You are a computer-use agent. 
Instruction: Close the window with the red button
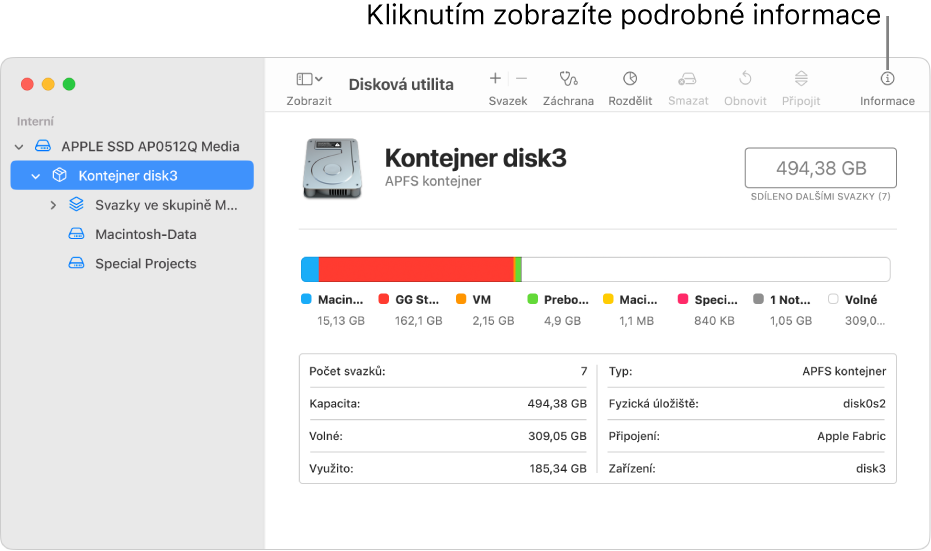(27, 84)
